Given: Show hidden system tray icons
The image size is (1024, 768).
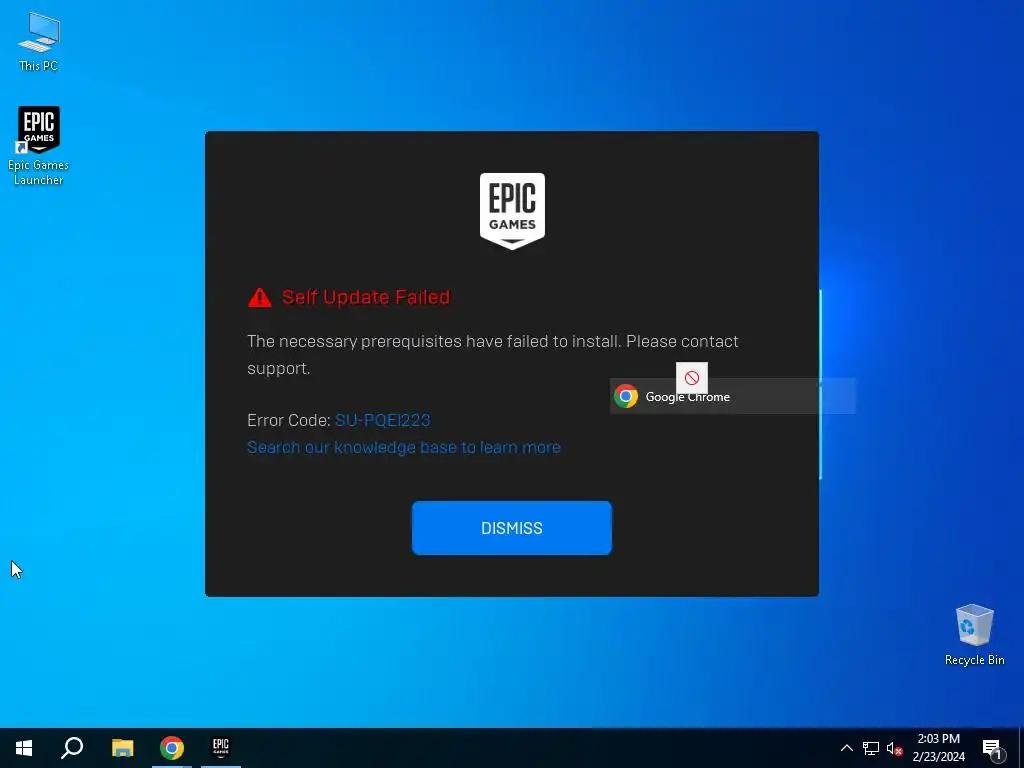Looking at the screenshot, I should [846, 748].
